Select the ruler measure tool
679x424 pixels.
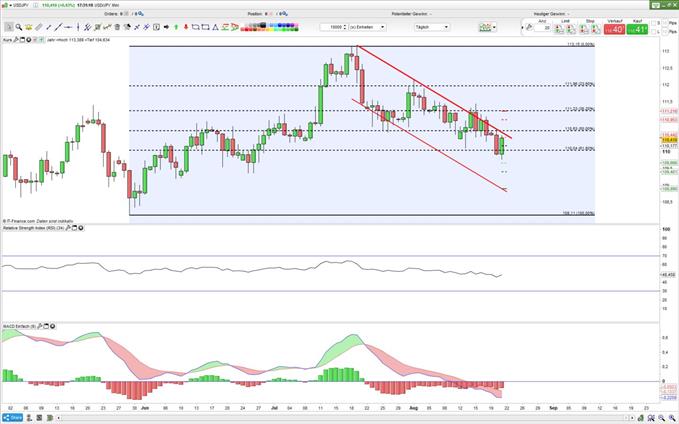pos(39,27)
